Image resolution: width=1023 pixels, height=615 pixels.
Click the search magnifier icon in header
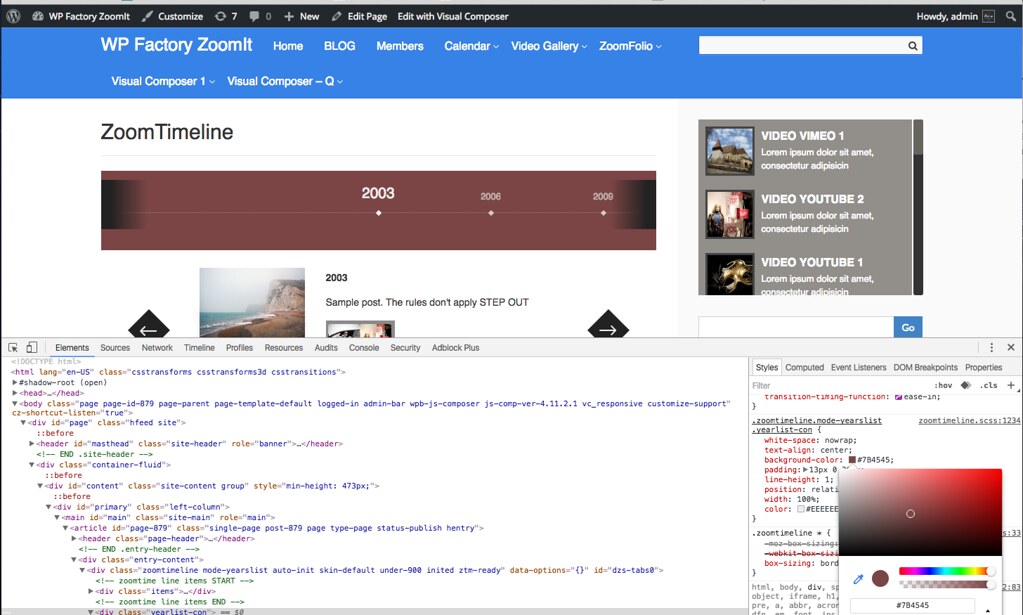pyautogui.click(x=912, y=46)
